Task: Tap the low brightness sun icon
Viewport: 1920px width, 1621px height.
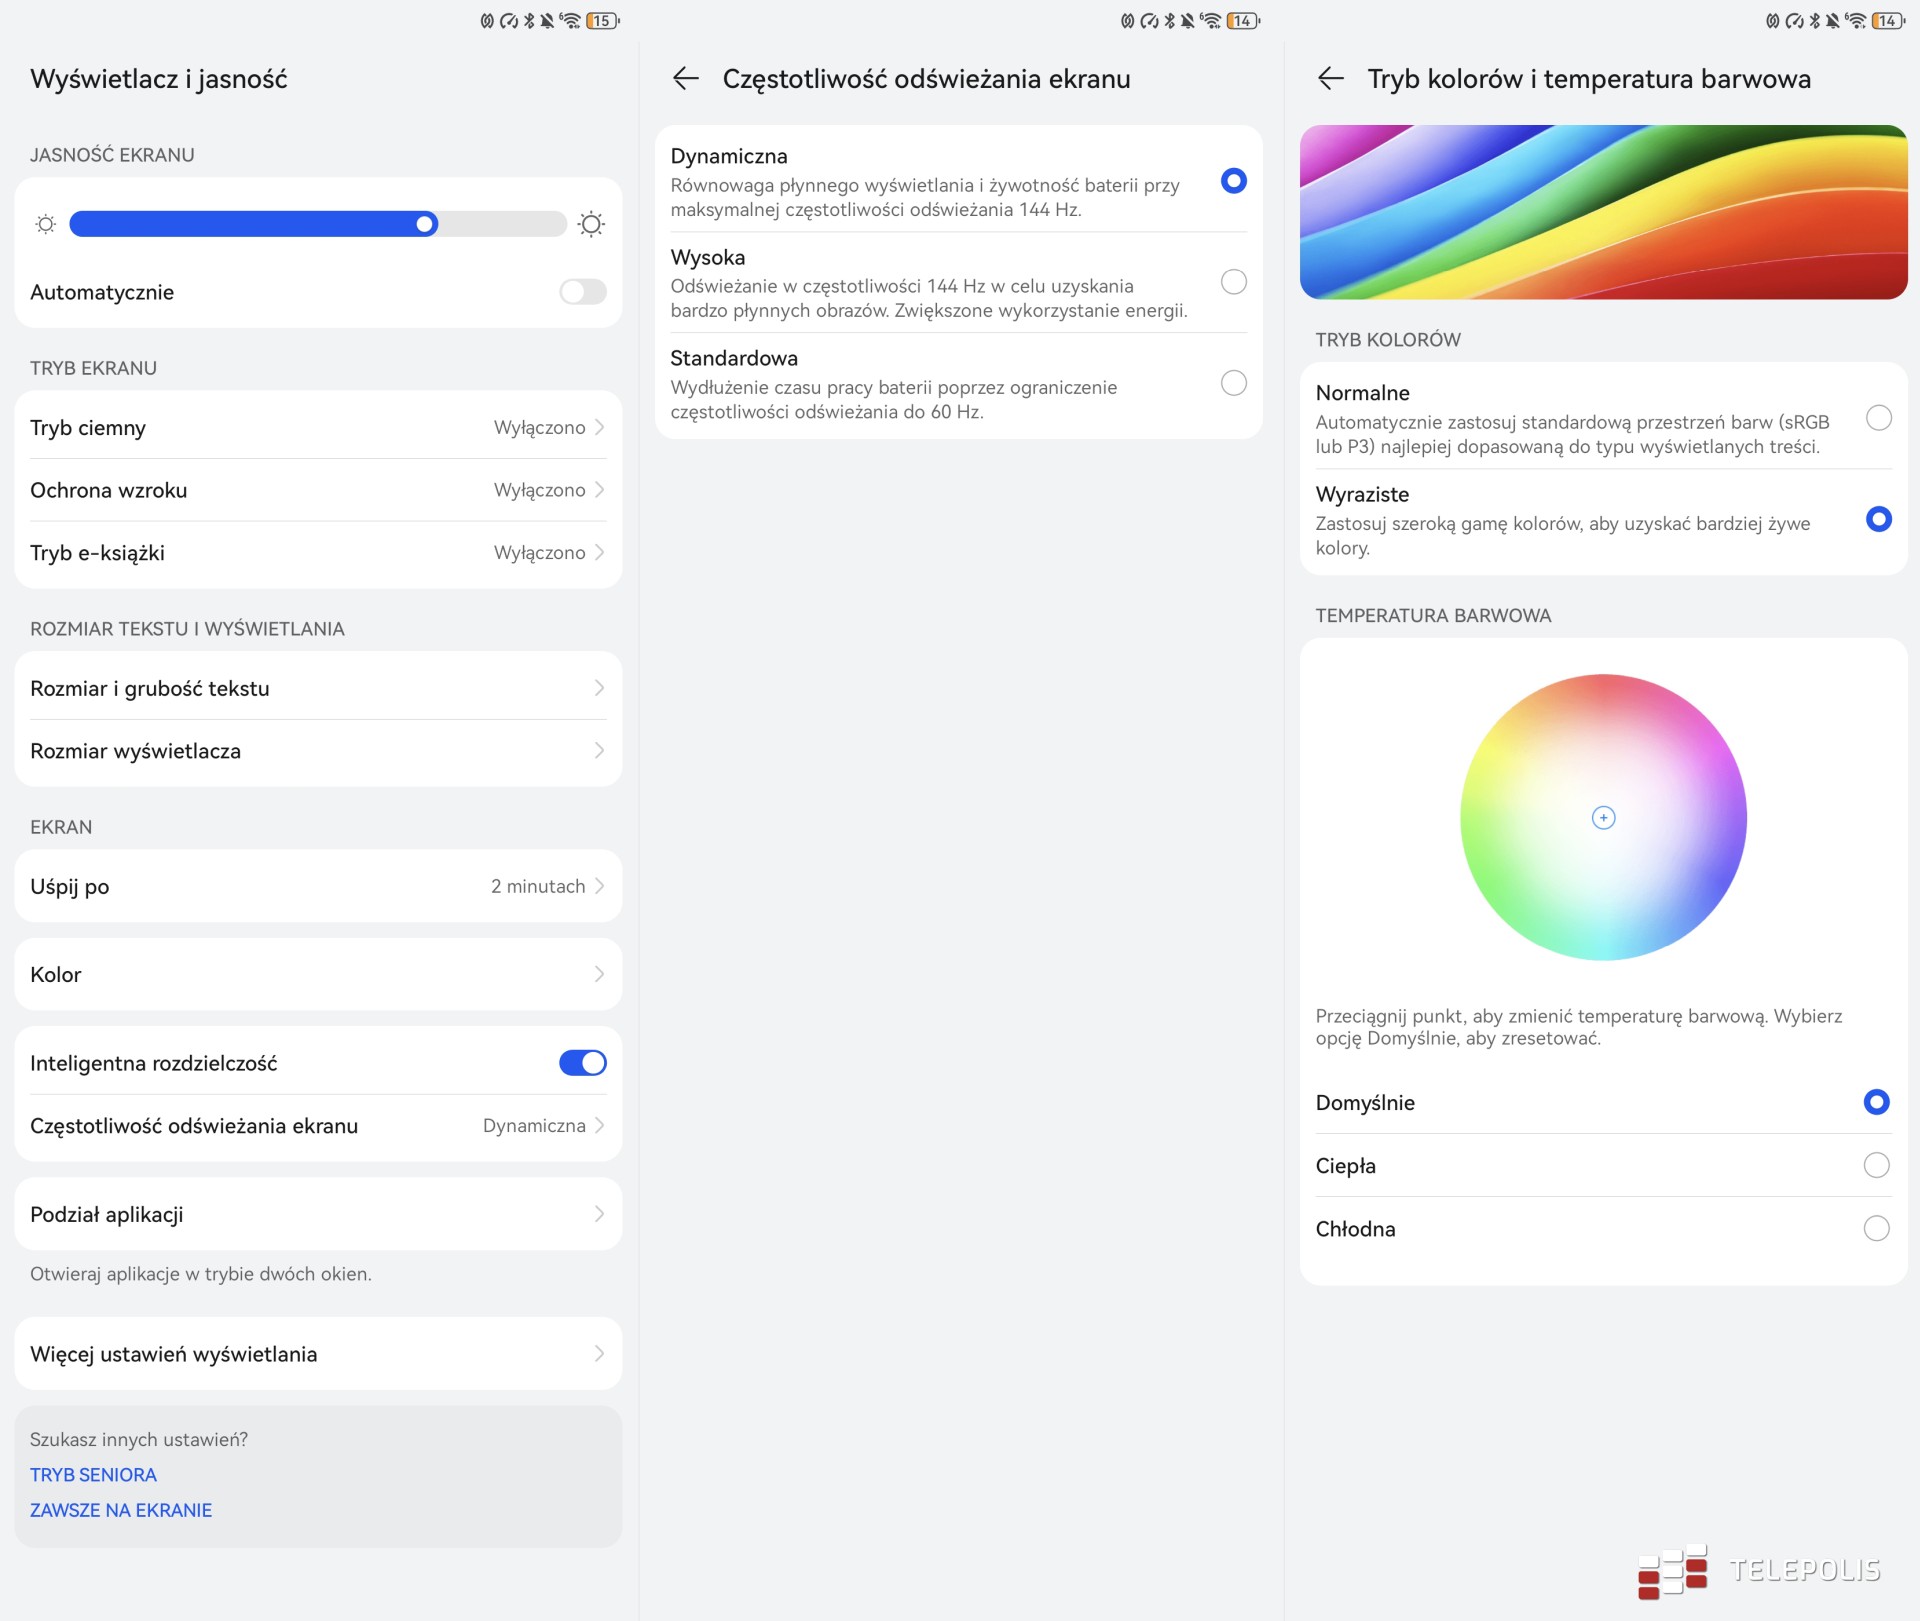Action: click(45, 224)
